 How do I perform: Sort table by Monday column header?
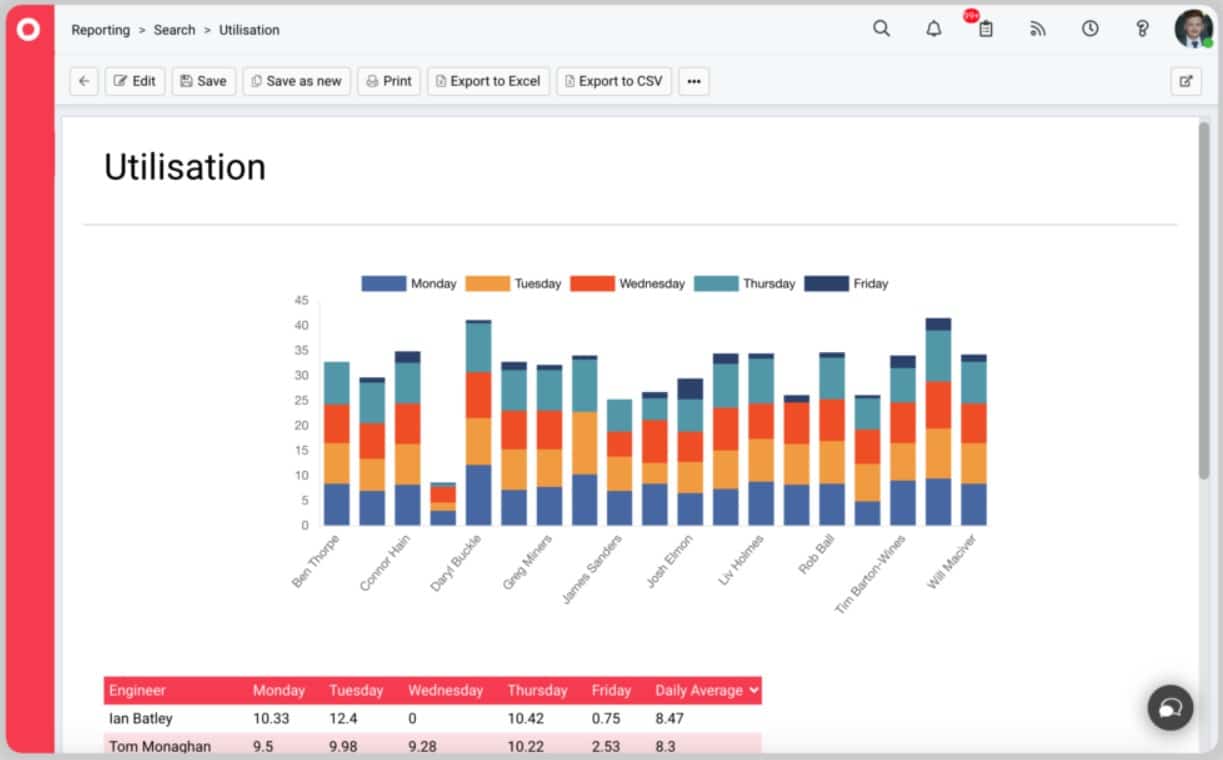tap(279, 690)
